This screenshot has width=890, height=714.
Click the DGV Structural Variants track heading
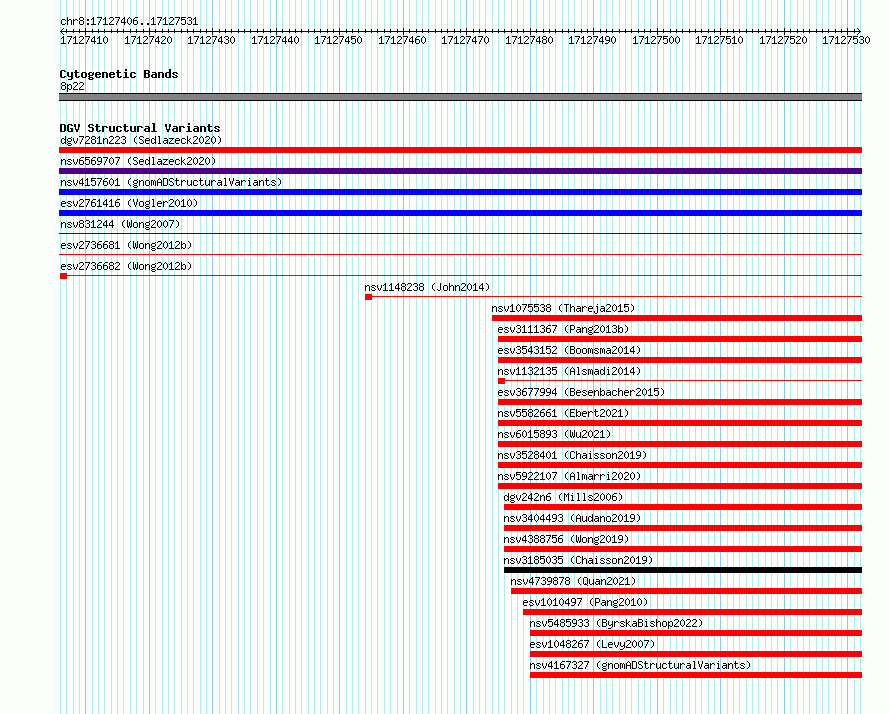(140, 128)
